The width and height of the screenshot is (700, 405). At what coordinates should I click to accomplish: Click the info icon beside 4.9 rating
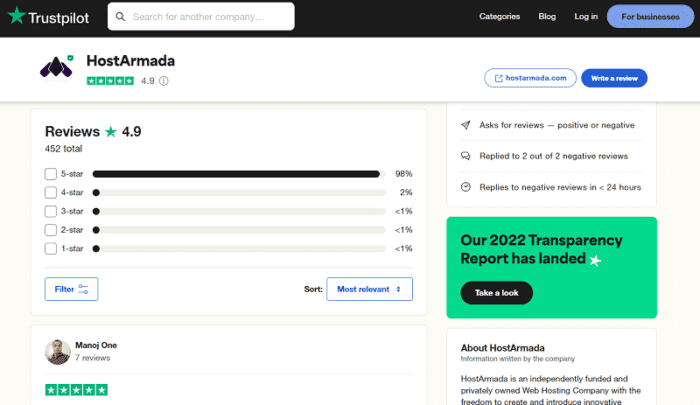pos(164,81)
